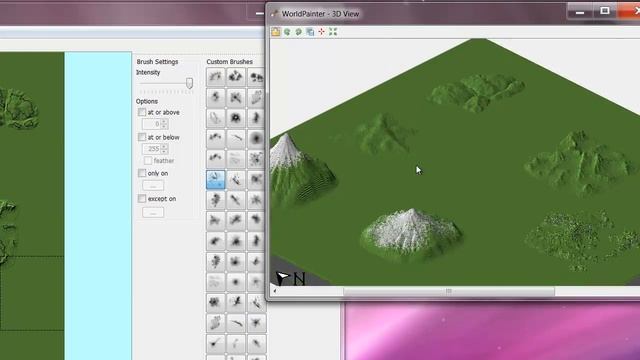Select custom brush in row nine, column two

tap(236, 241)
